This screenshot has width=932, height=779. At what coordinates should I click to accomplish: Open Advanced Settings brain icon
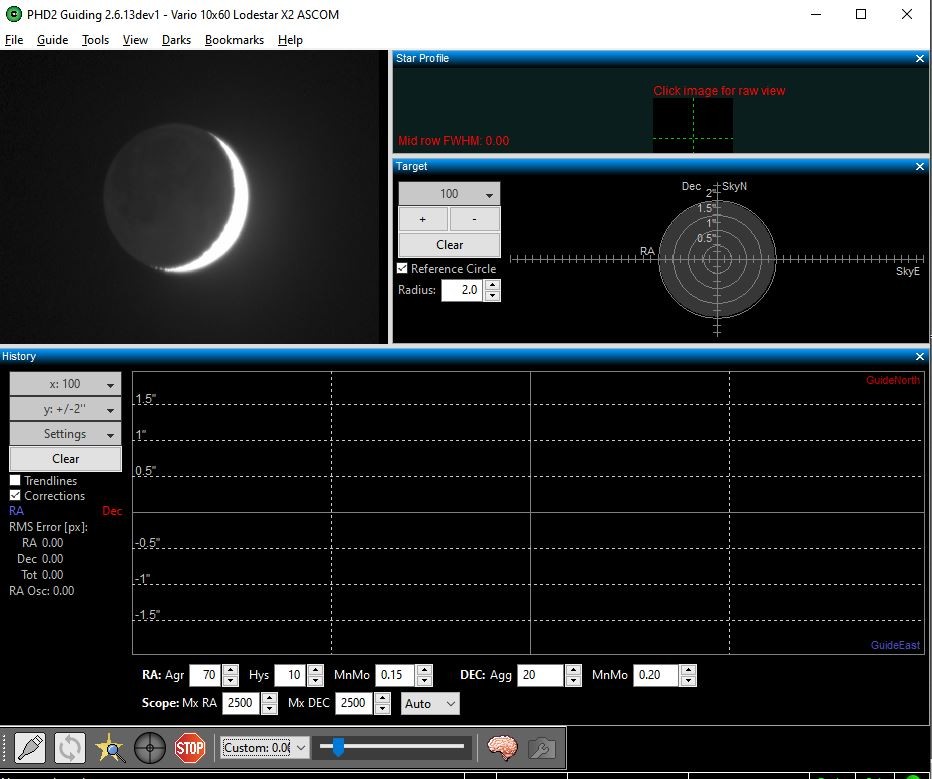pos(502,748)
